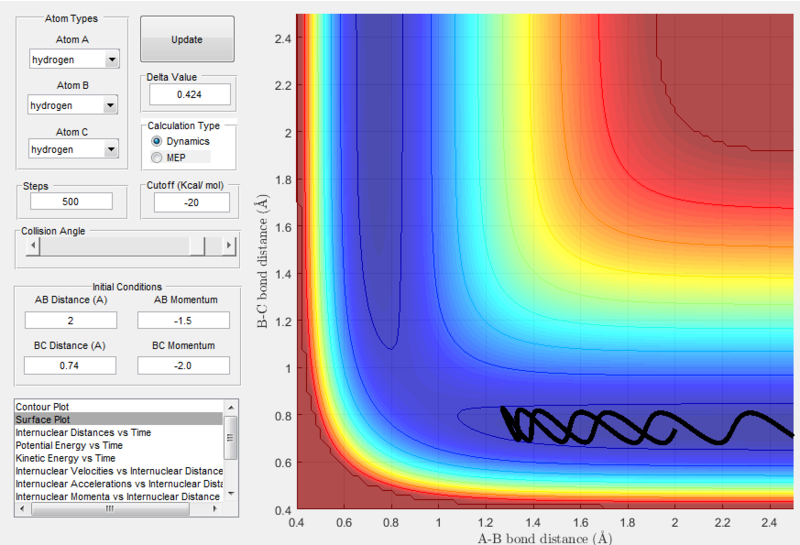
Task: Click the collision angle slider right arrow
Action: click(x=229, y=245)
